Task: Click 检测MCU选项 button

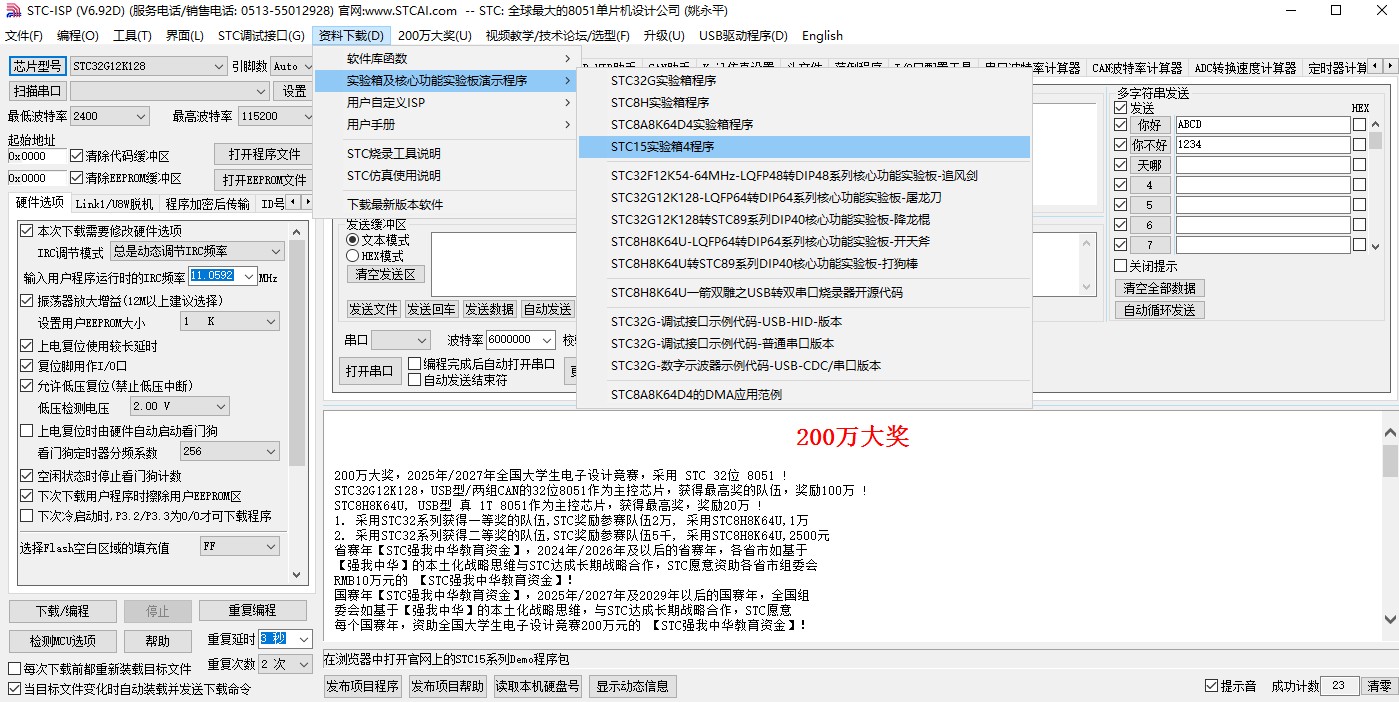Action: tap(62, 641)
